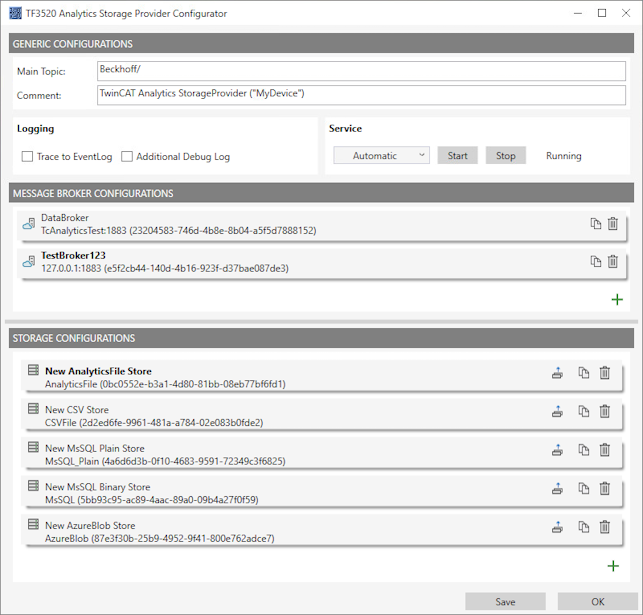Click into the Main Topic field
The image size is (643, 615).
pyautogui.click(x=360, y=70)
